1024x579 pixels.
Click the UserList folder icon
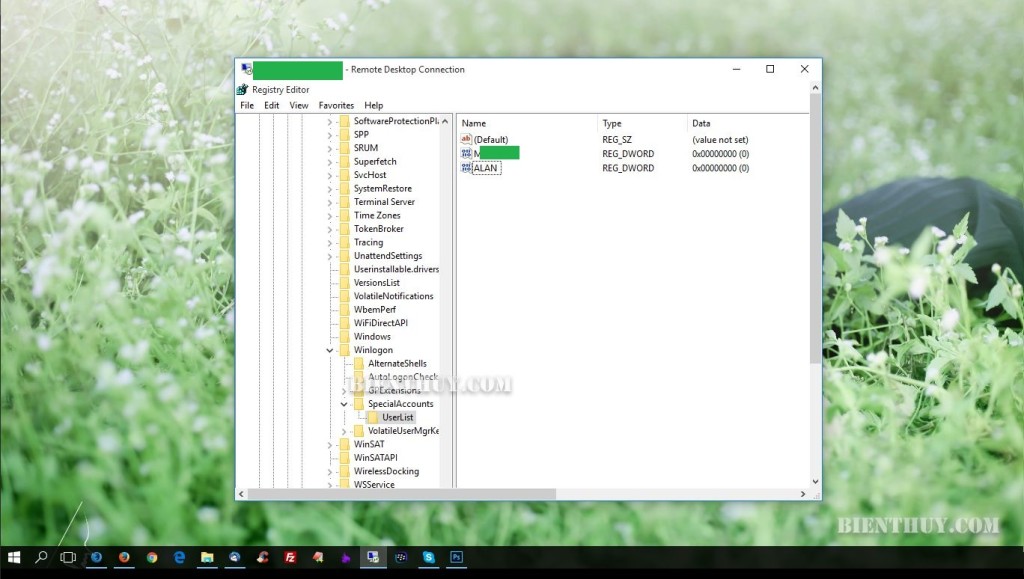[x=373, y=417]
